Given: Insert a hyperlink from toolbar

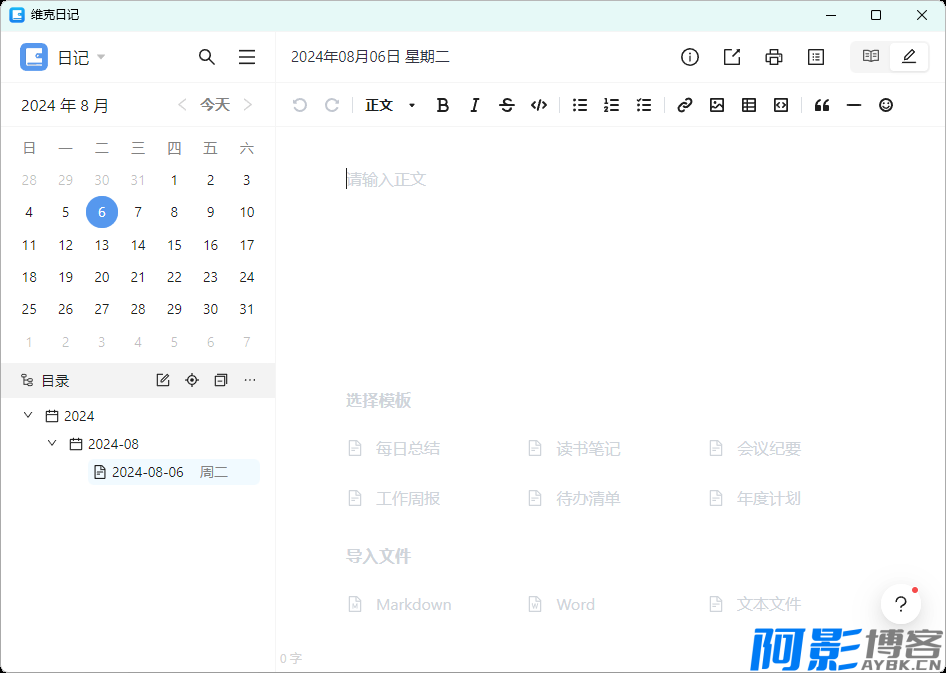Looking at the screenshot, I should point(685,105).
